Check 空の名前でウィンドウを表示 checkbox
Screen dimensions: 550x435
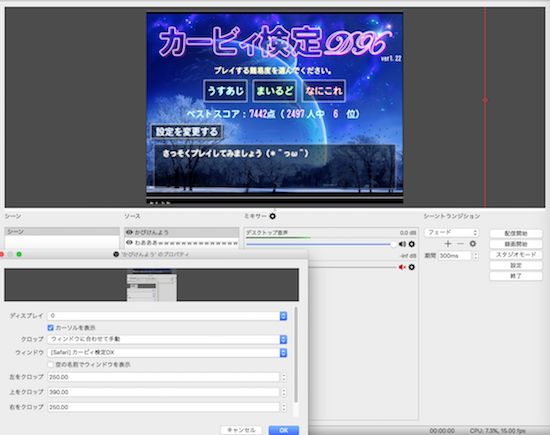coord(51,364)
